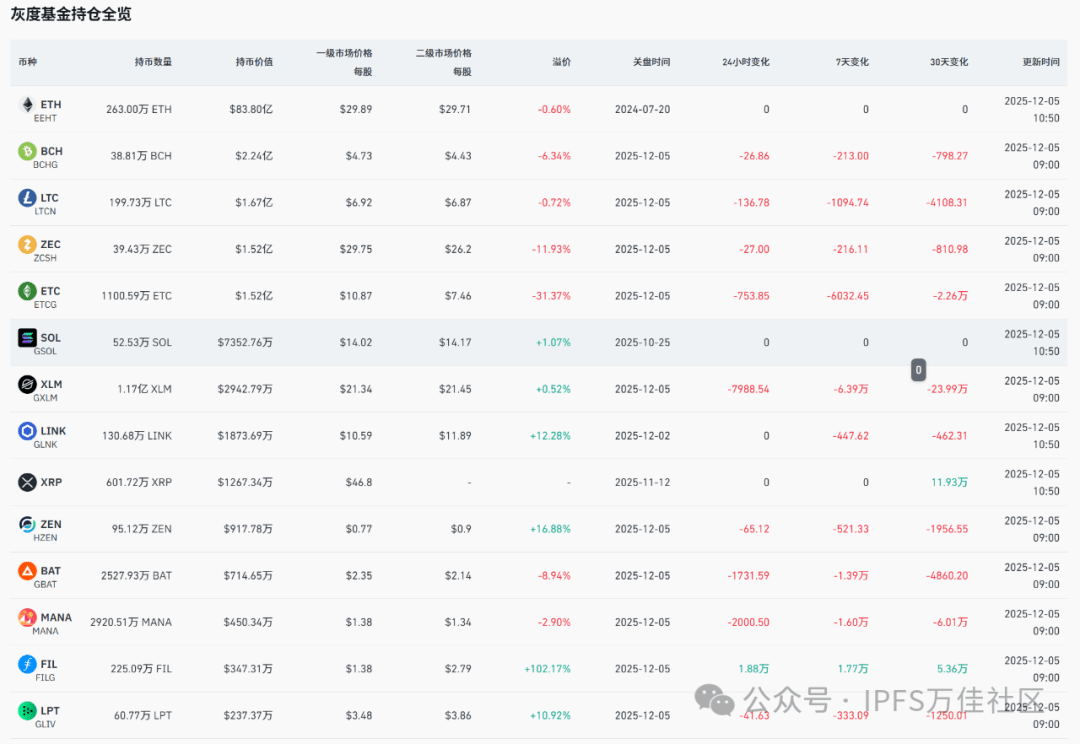Click the XLM coin icon
This screenshot has height=744, width=1080.
point(28,384)
